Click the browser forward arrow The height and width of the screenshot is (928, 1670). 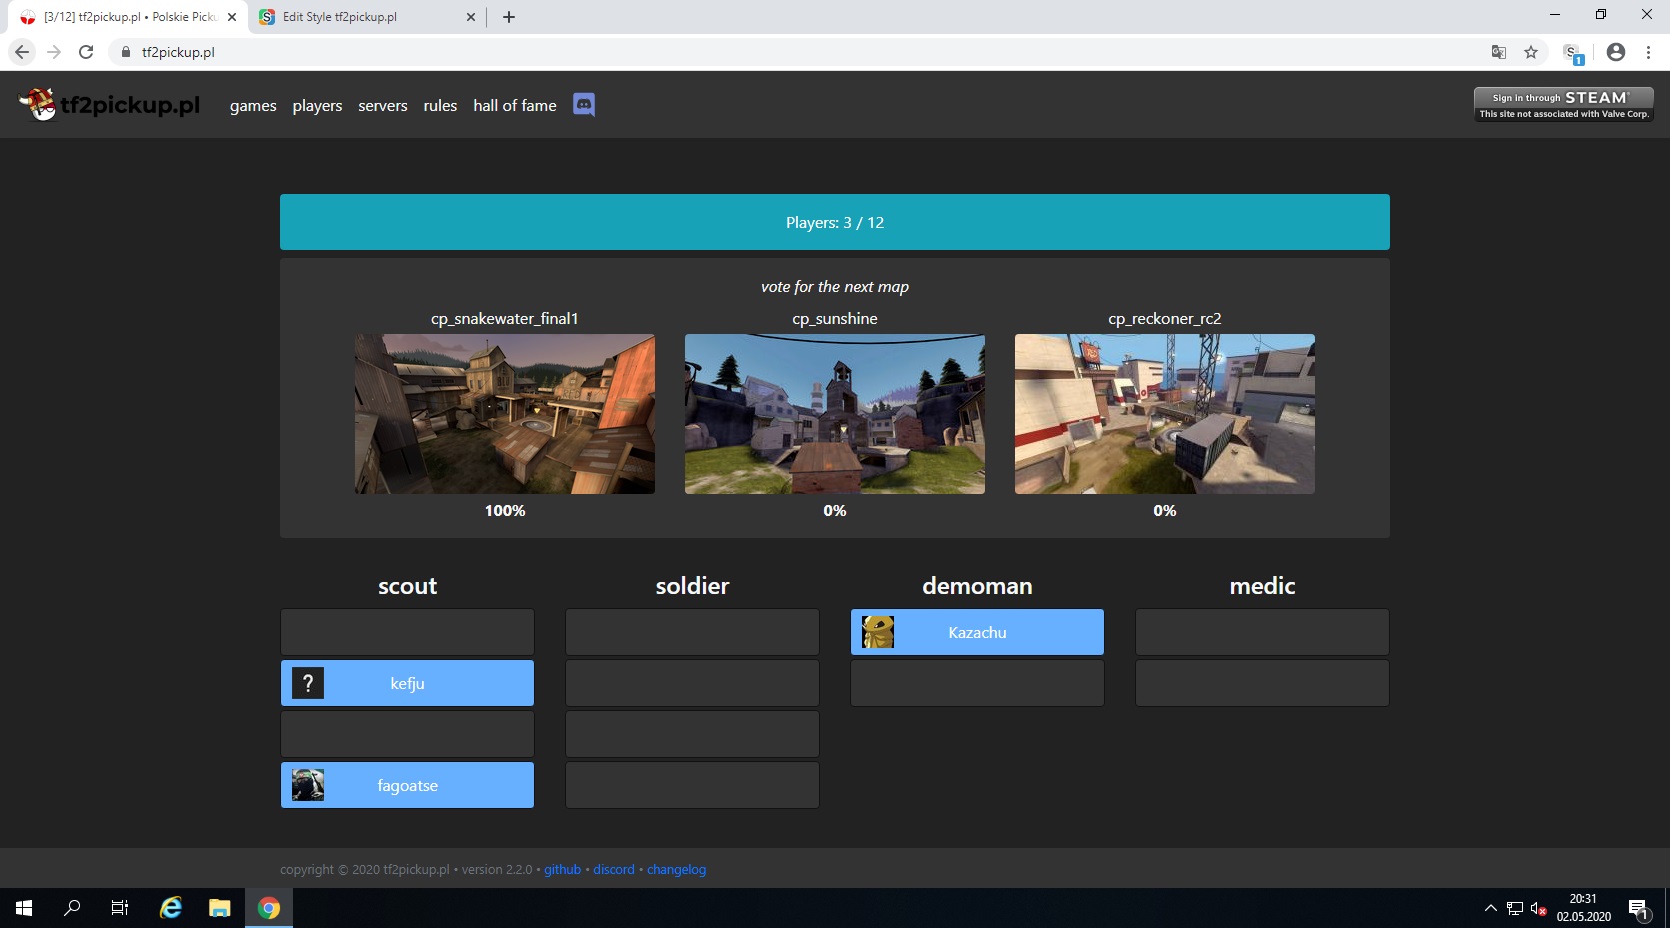click(54, 52)
